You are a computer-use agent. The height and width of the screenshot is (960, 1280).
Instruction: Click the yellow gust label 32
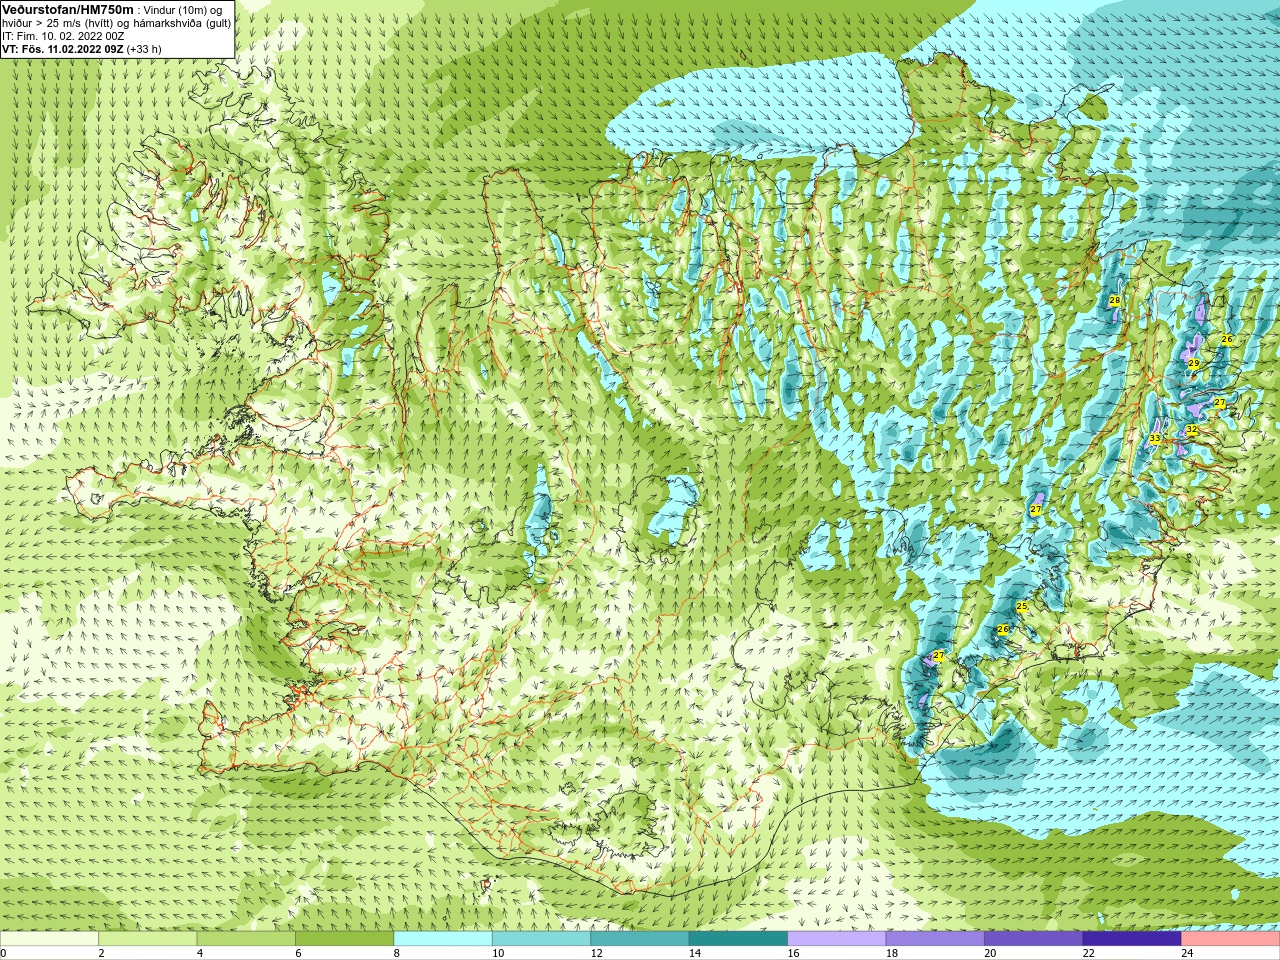click(x=1191, y=430)
